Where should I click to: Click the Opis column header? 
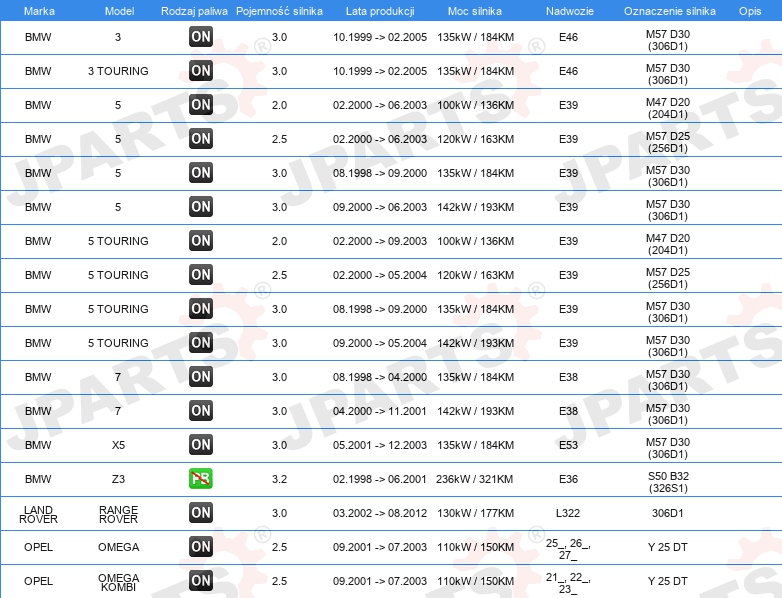point(750,11)
